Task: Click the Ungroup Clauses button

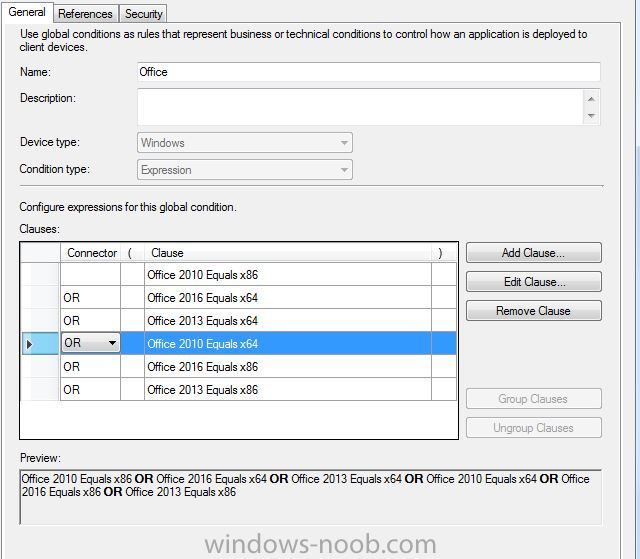Action: (x=533, y=428)
